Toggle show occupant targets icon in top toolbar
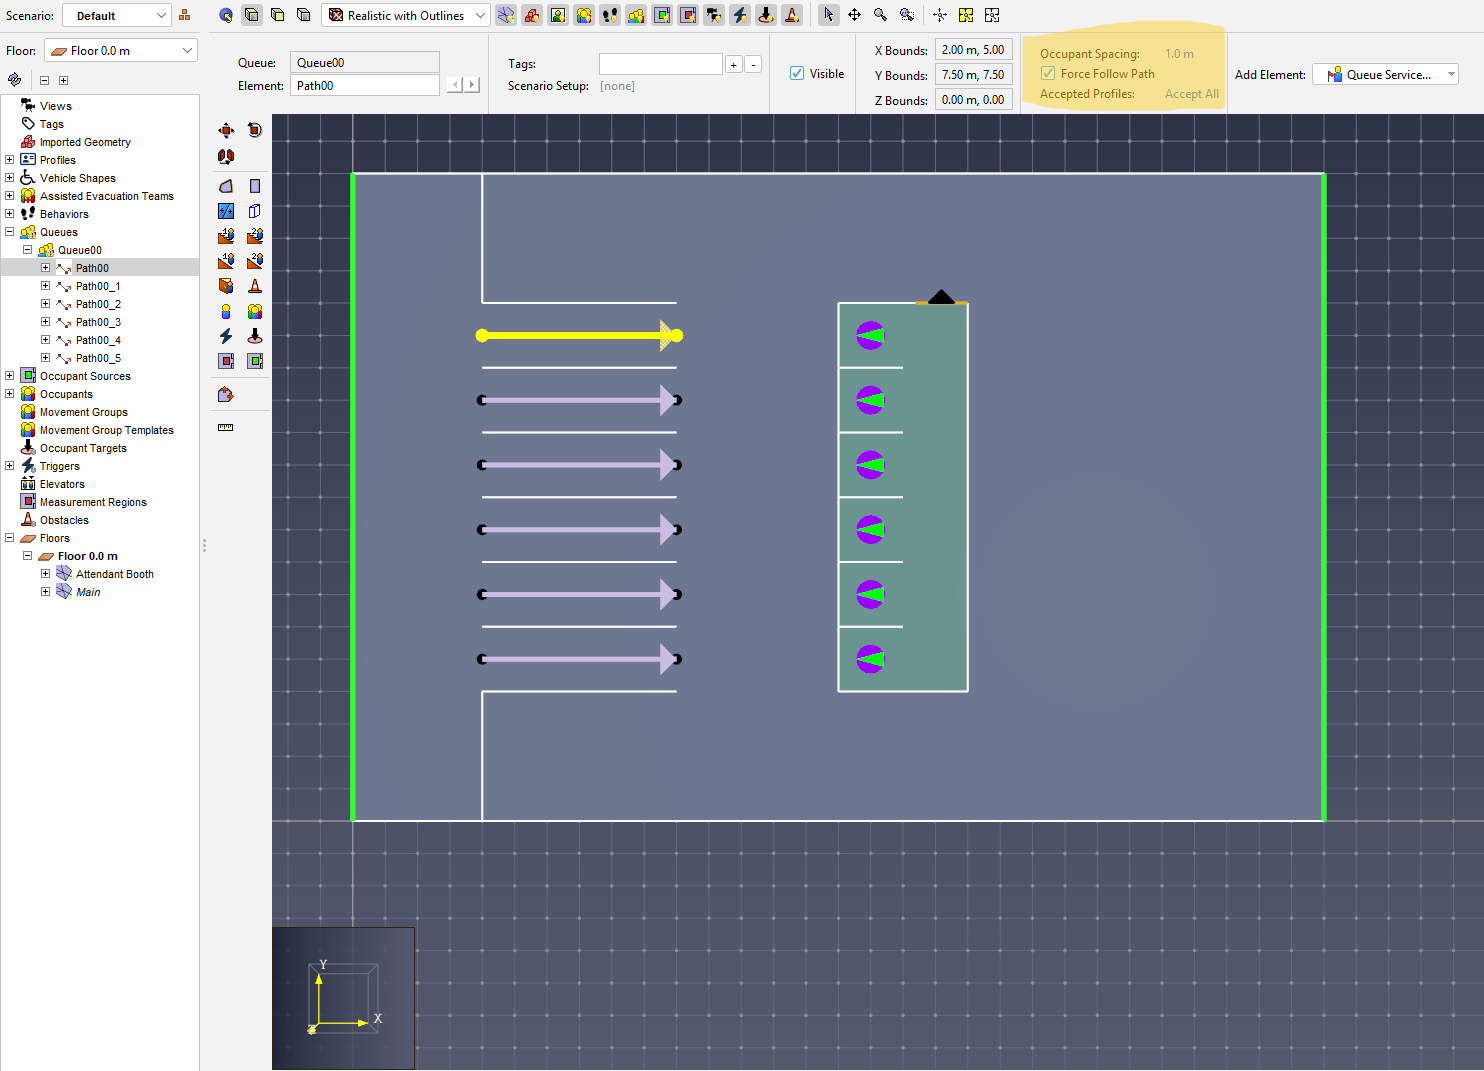Viewport: 1484px width, 1071px height. click(x=766, y=15)
